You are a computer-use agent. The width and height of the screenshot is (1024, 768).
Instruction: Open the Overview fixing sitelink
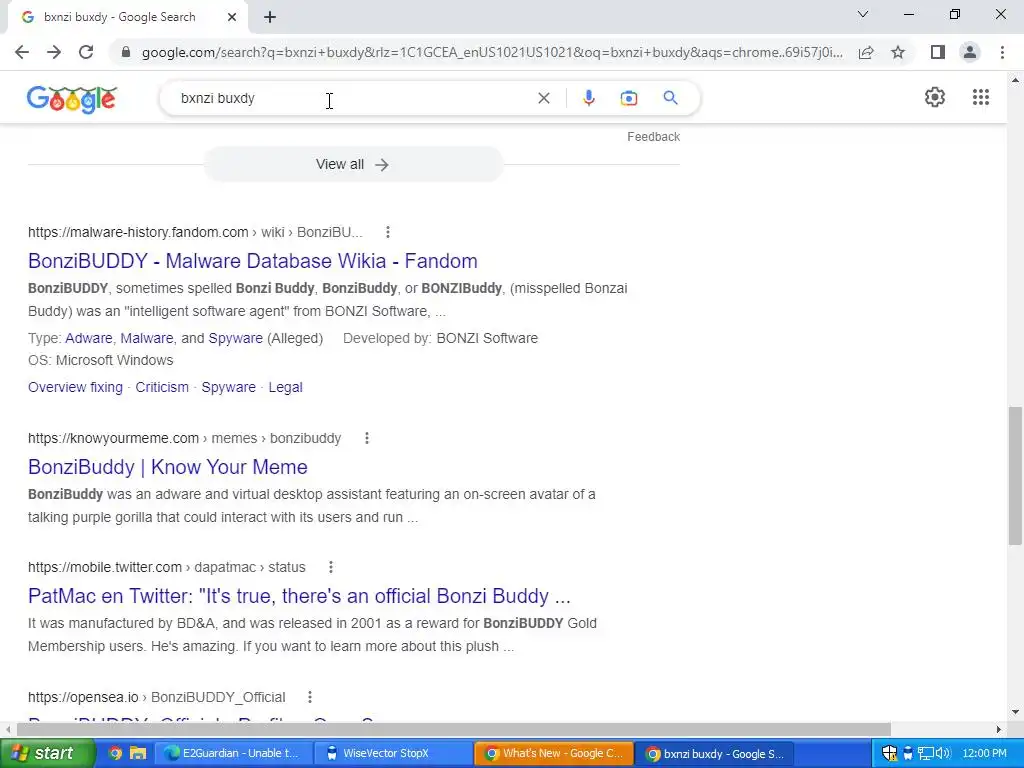click(75, 387)
